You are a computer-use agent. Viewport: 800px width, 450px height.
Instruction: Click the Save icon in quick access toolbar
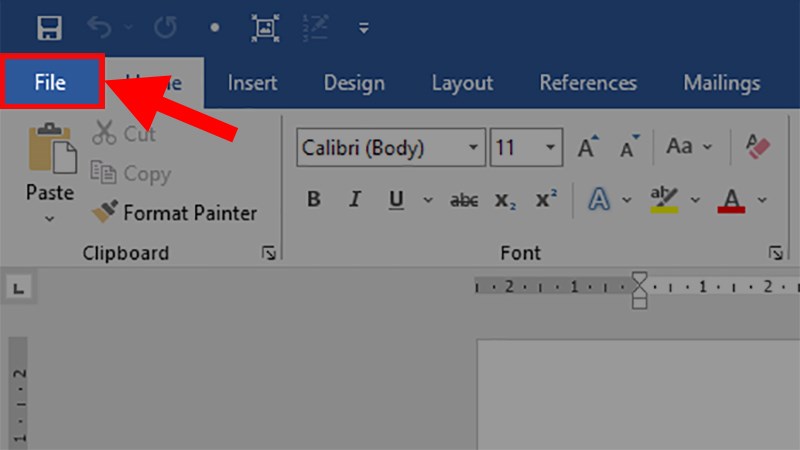(48, 27)
